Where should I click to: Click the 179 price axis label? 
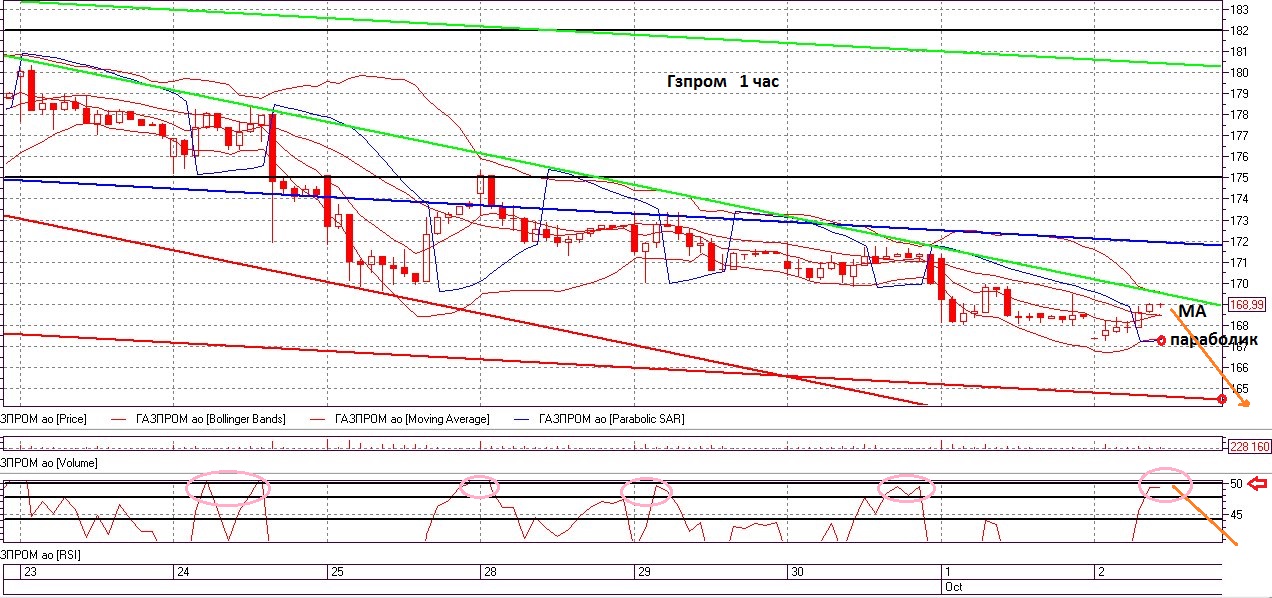tap(1239, 93)
